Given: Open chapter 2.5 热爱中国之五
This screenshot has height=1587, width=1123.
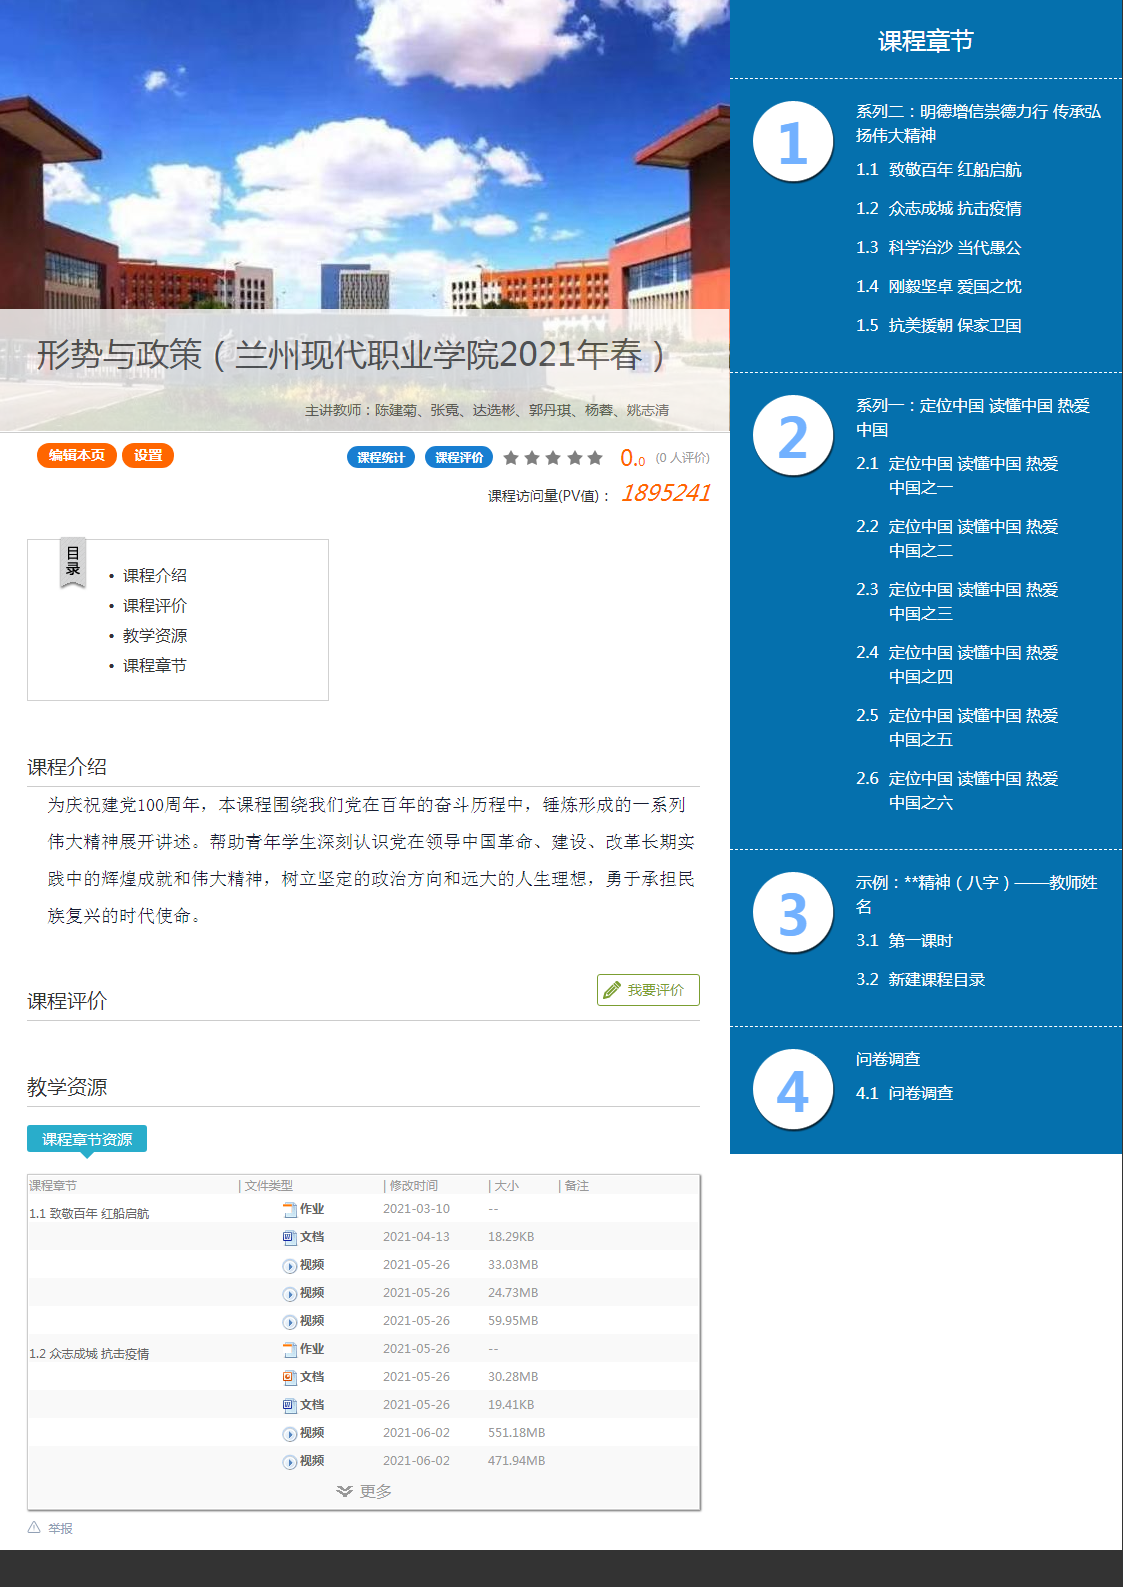Looking at the screenshot, I should (957, 727).
